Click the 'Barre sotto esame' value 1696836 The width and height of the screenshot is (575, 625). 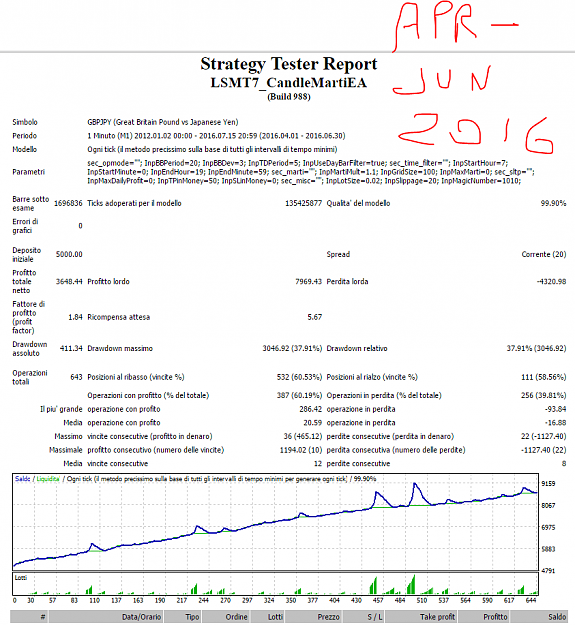pos(68,203)
